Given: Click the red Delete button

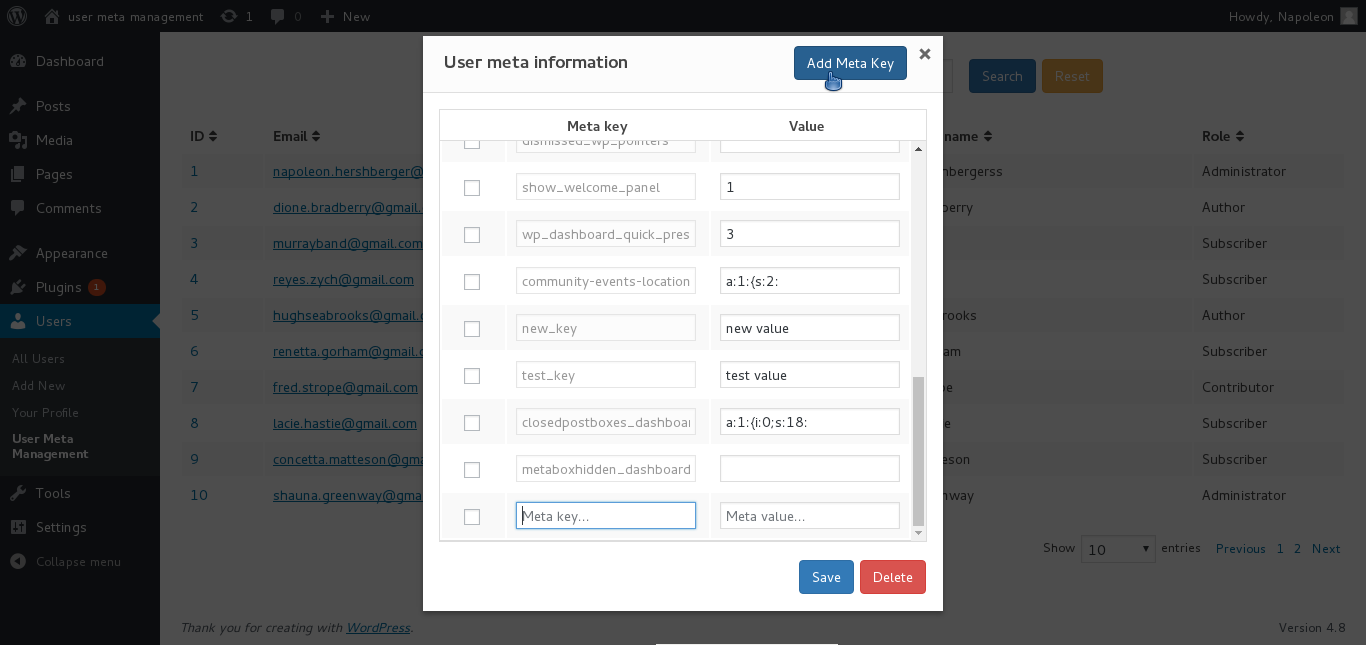Looking at the screenshot, I should 893,577.
